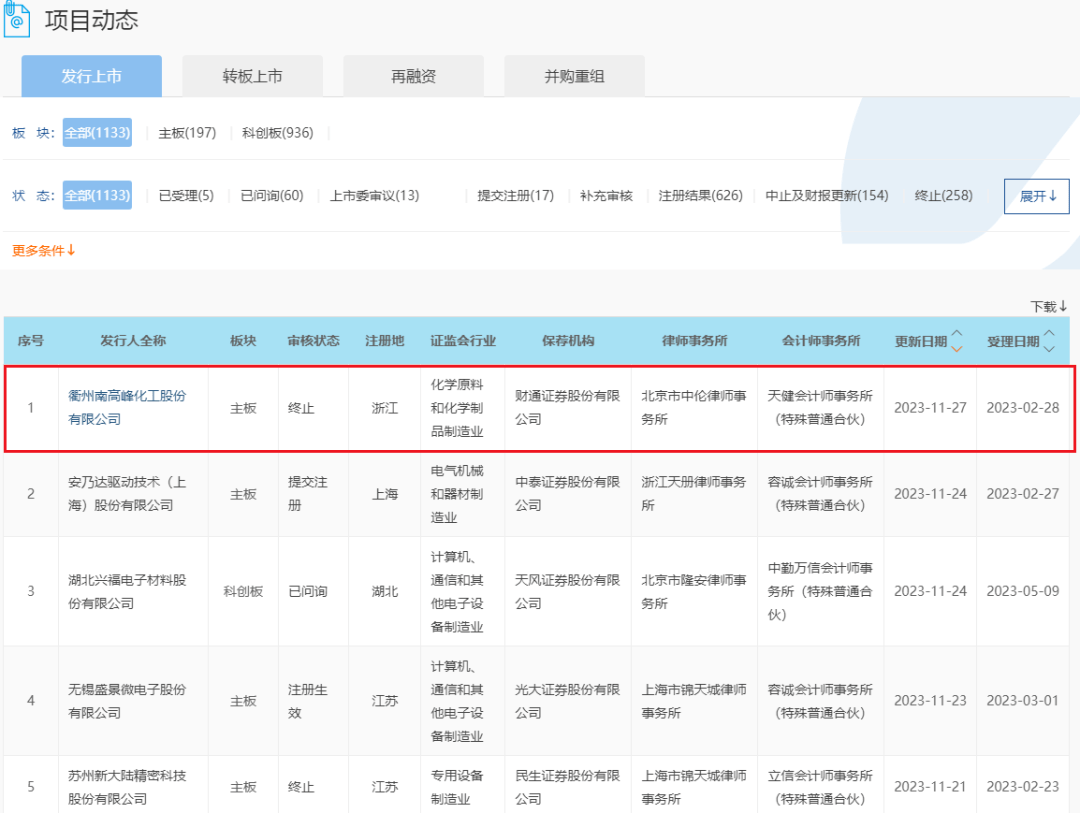The height and width of the screenshot is (813, 1080).
Task: Filter results by 已问询(60) status
Action: click(x=271, y=195)
